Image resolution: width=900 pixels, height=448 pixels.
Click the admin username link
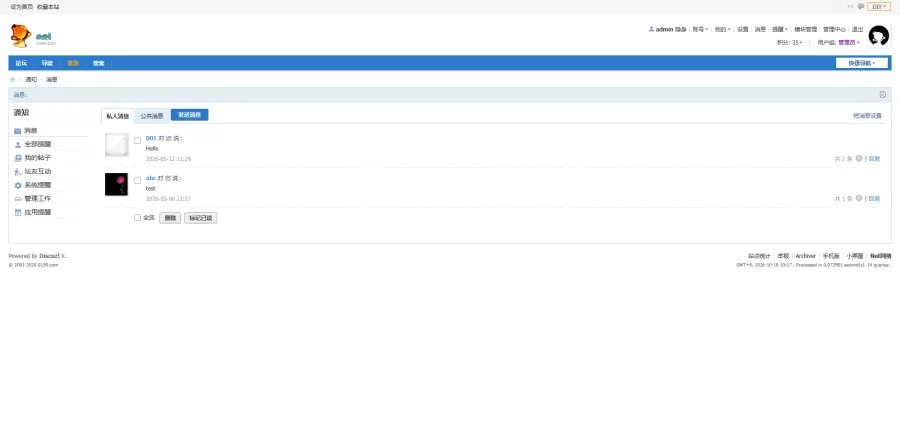(664, 29)
